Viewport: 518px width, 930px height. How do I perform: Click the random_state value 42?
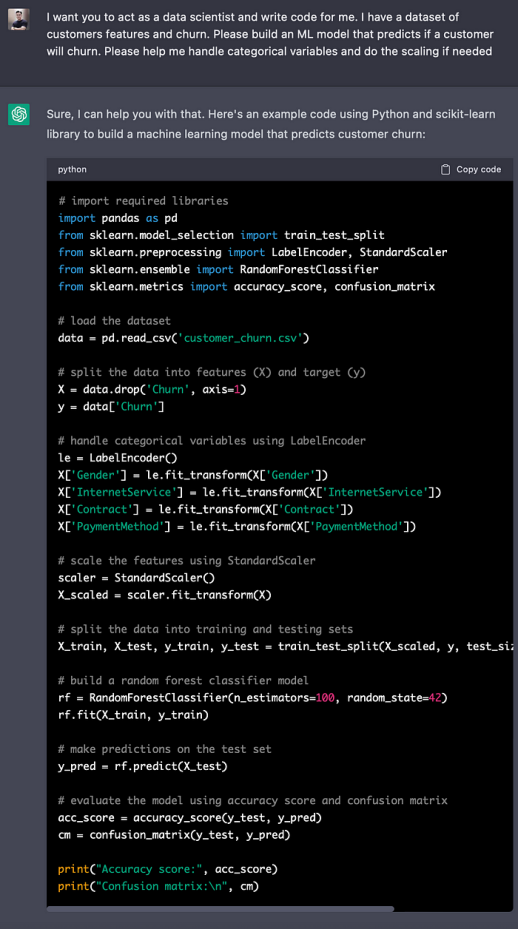click(x=435, y=698)
